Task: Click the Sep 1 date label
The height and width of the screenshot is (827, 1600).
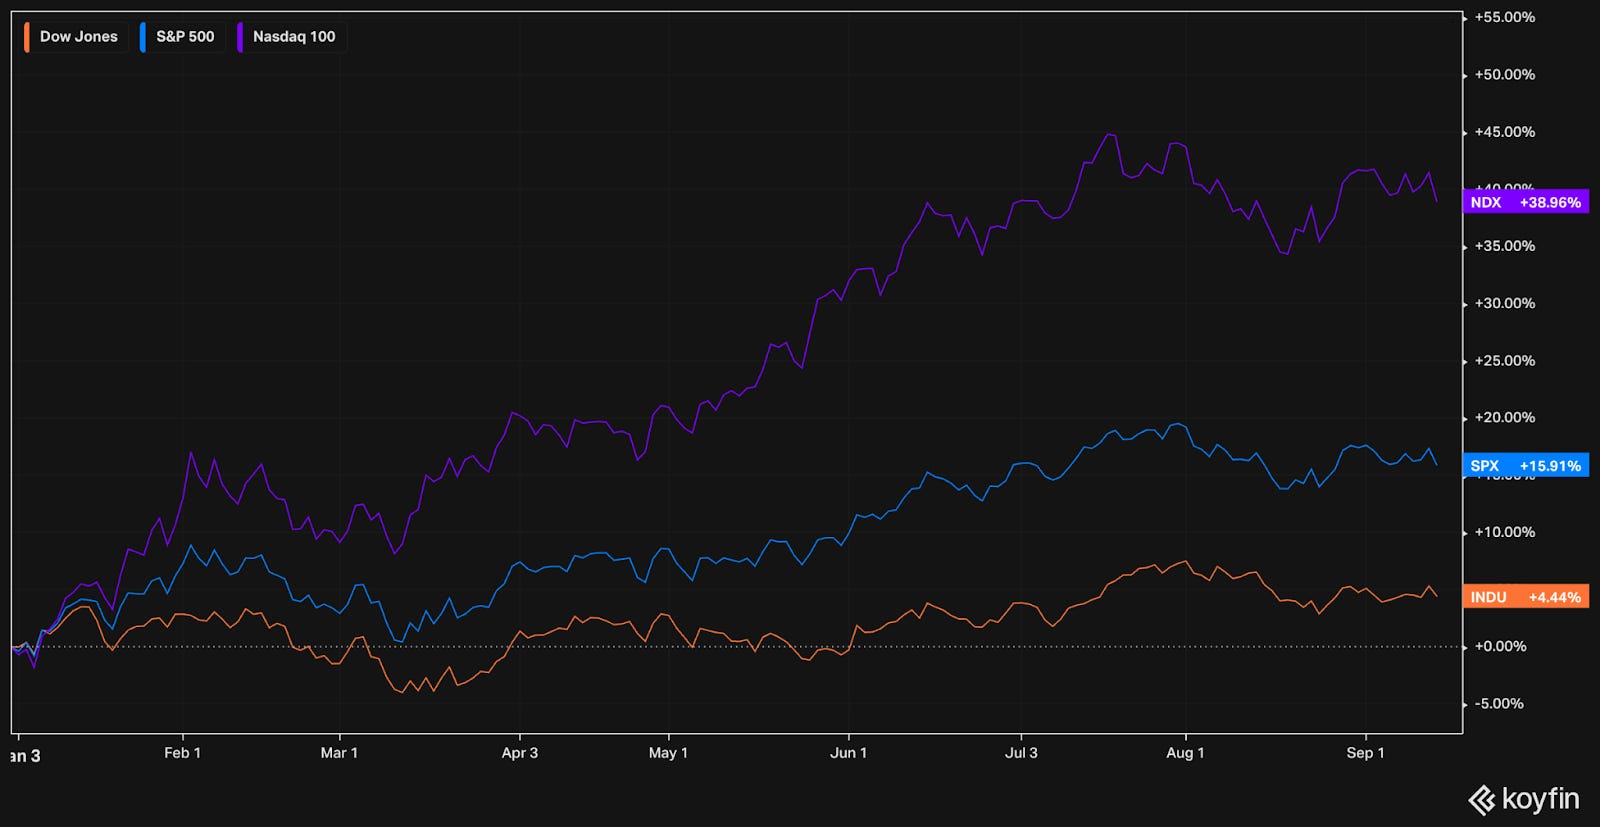Action: point(1365,753)
